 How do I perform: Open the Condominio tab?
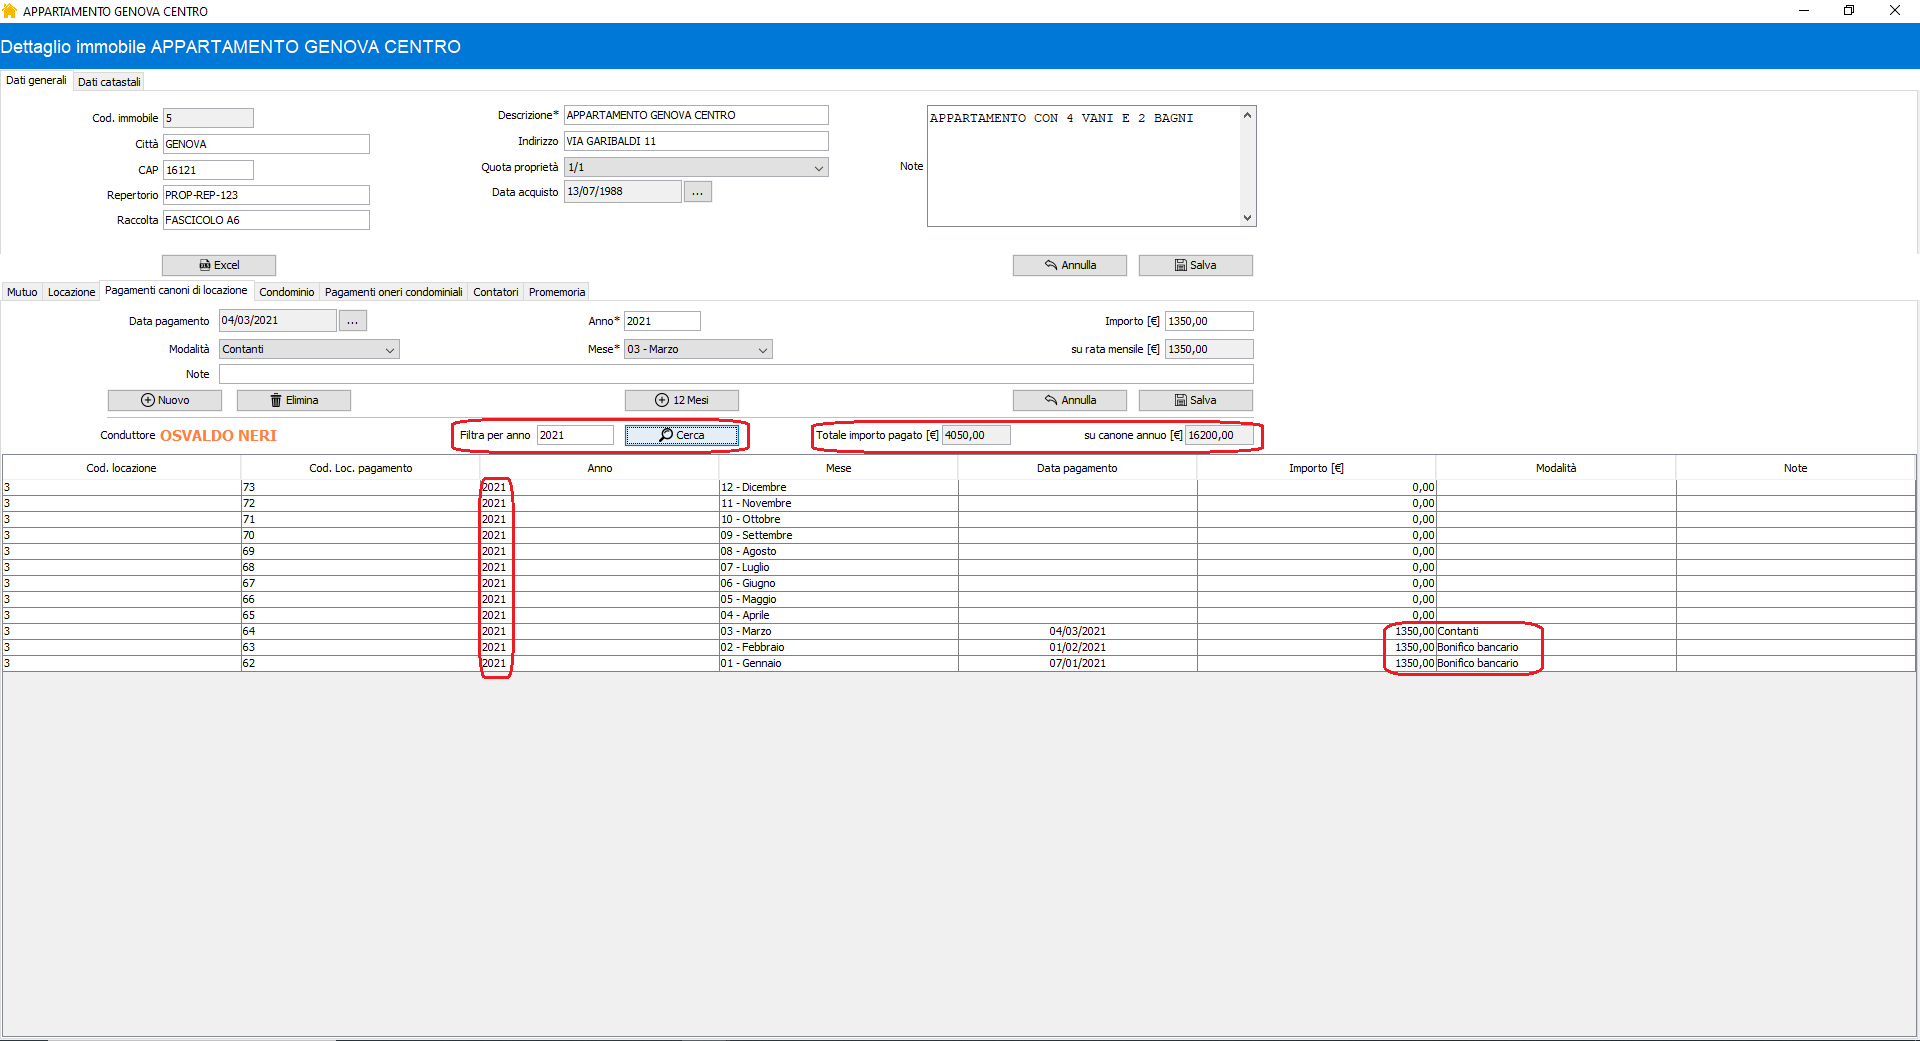286,292
